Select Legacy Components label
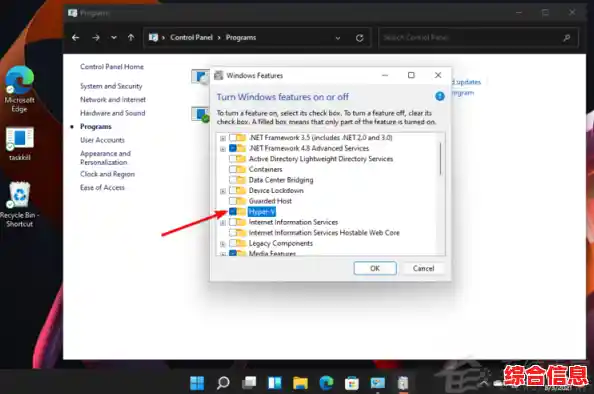The height and width of the screenshot is (394, 594). point(281,243)
